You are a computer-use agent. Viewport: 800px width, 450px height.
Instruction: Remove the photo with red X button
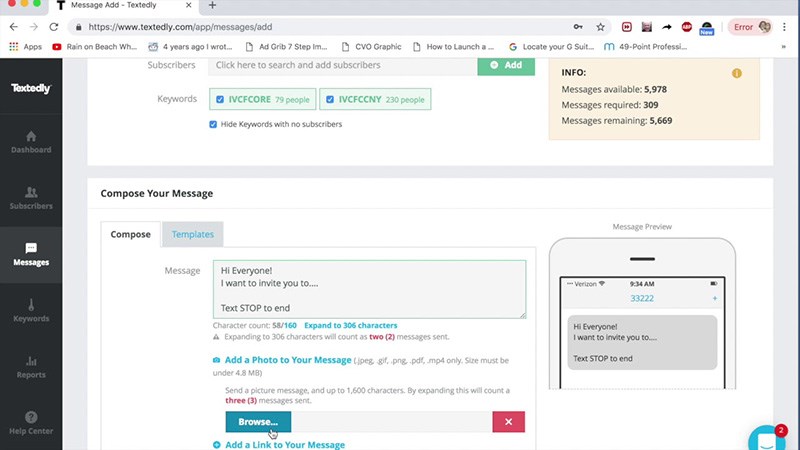pos(509,422)
